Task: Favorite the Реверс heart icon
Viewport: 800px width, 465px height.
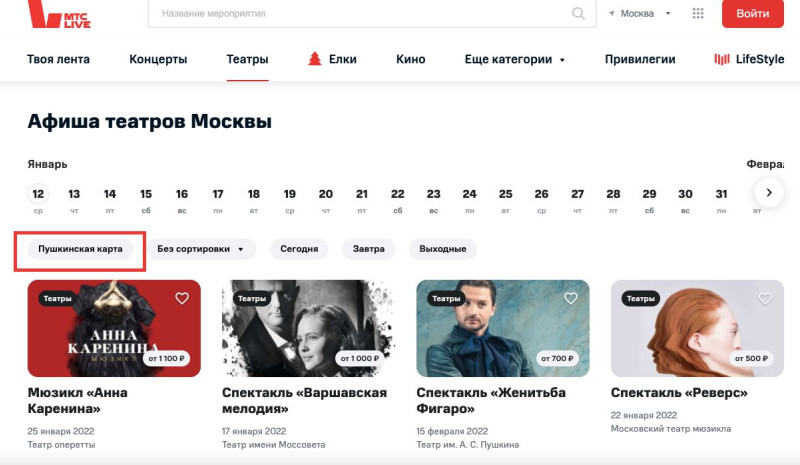Action: tap(765, 298)
